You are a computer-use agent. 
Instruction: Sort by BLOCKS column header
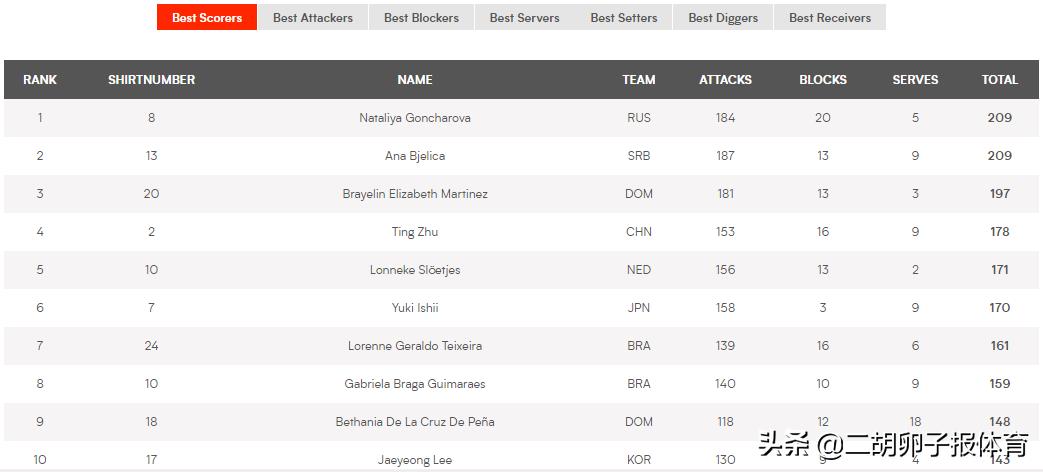coord(823,79)
